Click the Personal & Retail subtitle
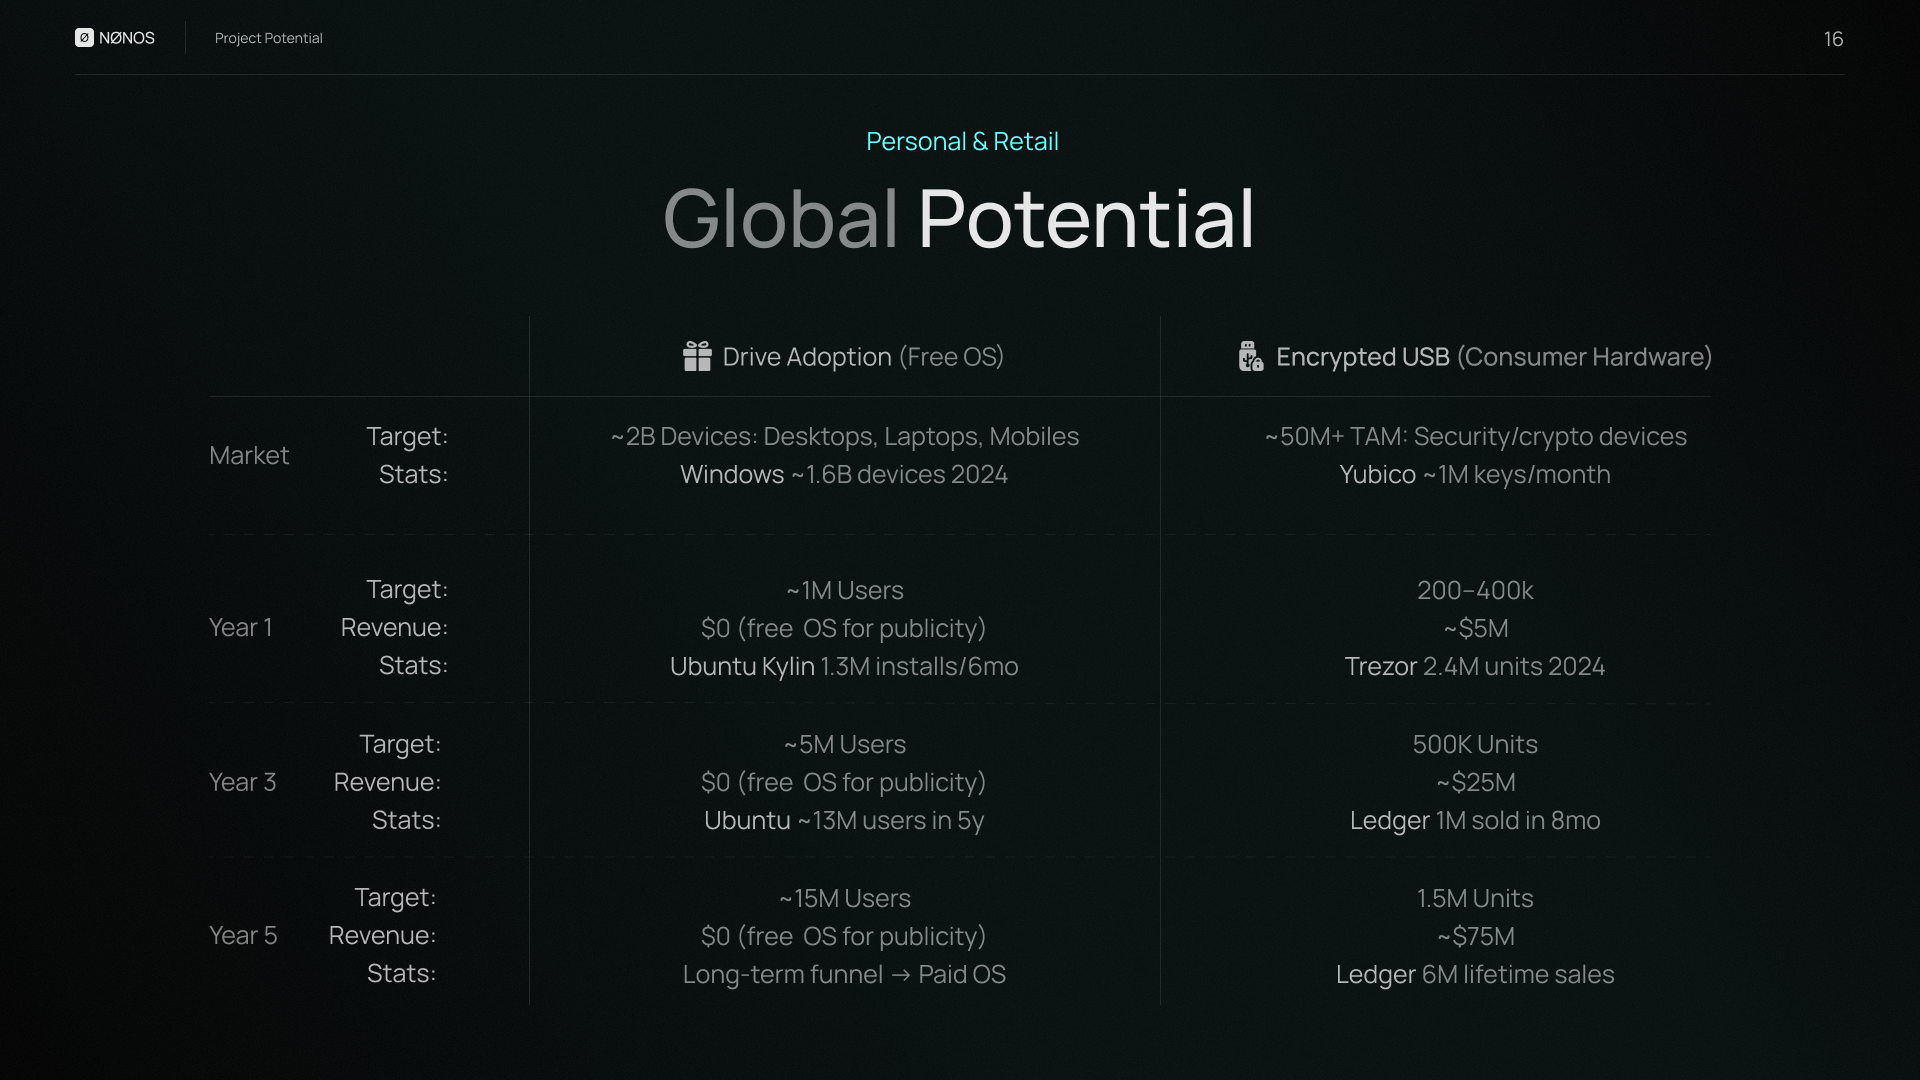 pyautogui.click(x=961, y=141)
